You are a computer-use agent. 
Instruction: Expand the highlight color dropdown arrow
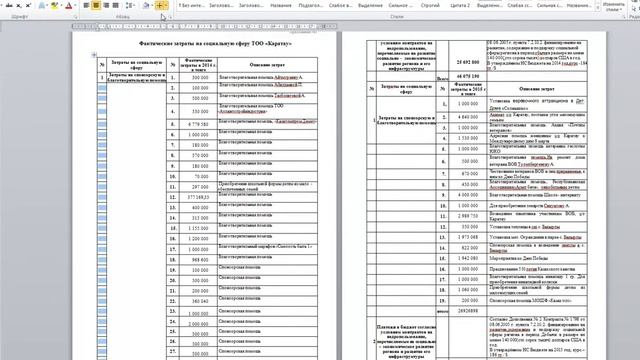pos(61,5)
